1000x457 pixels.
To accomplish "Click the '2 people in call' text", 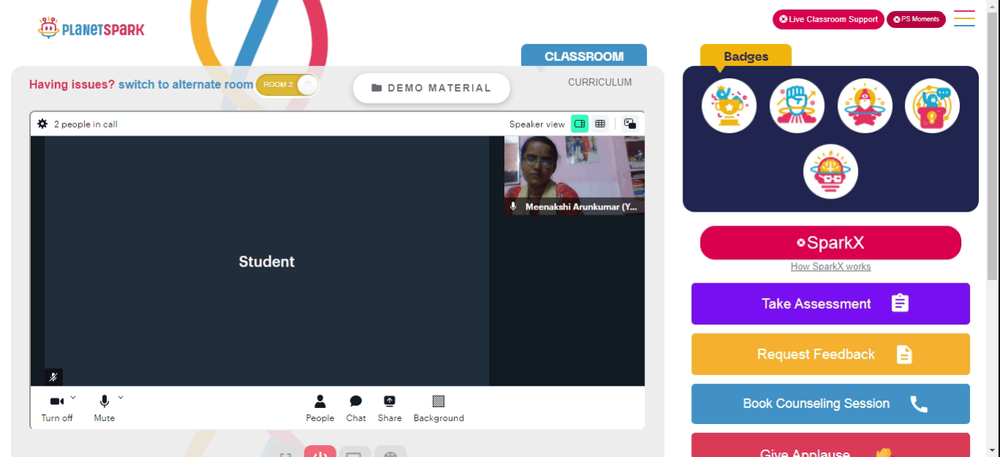I will (x=85, y=124).
